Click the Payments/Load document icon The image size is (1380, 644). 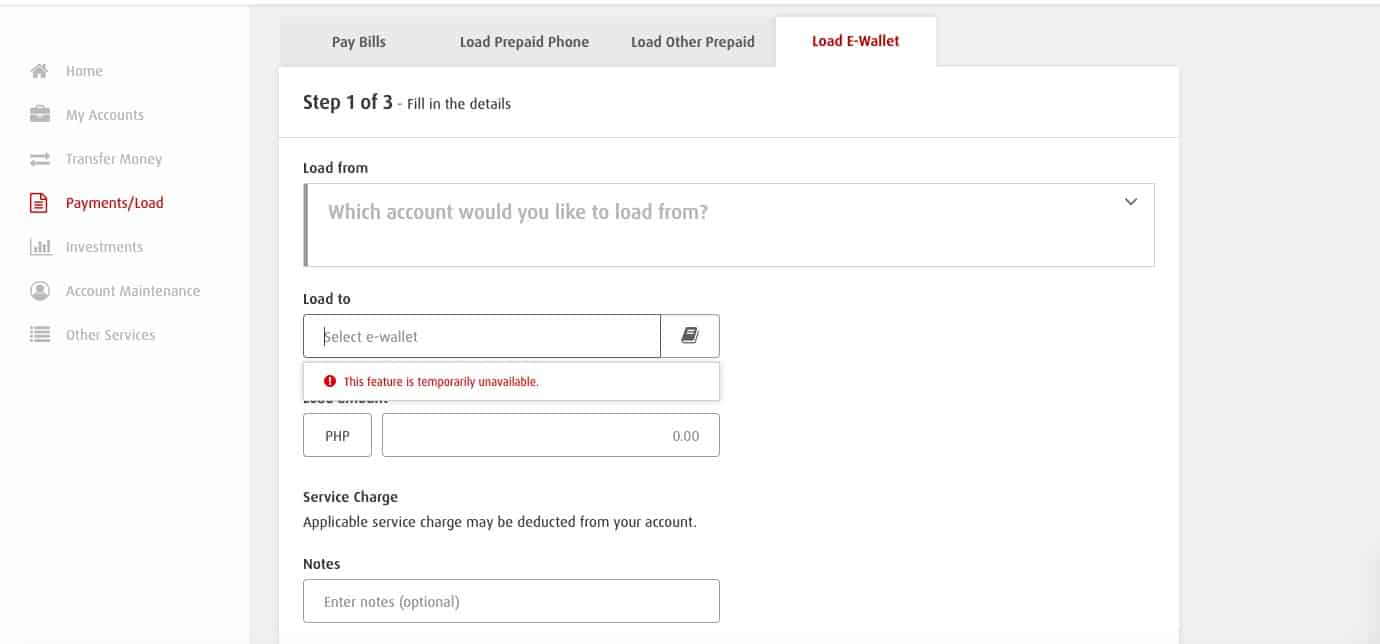(x=40, y=203)
